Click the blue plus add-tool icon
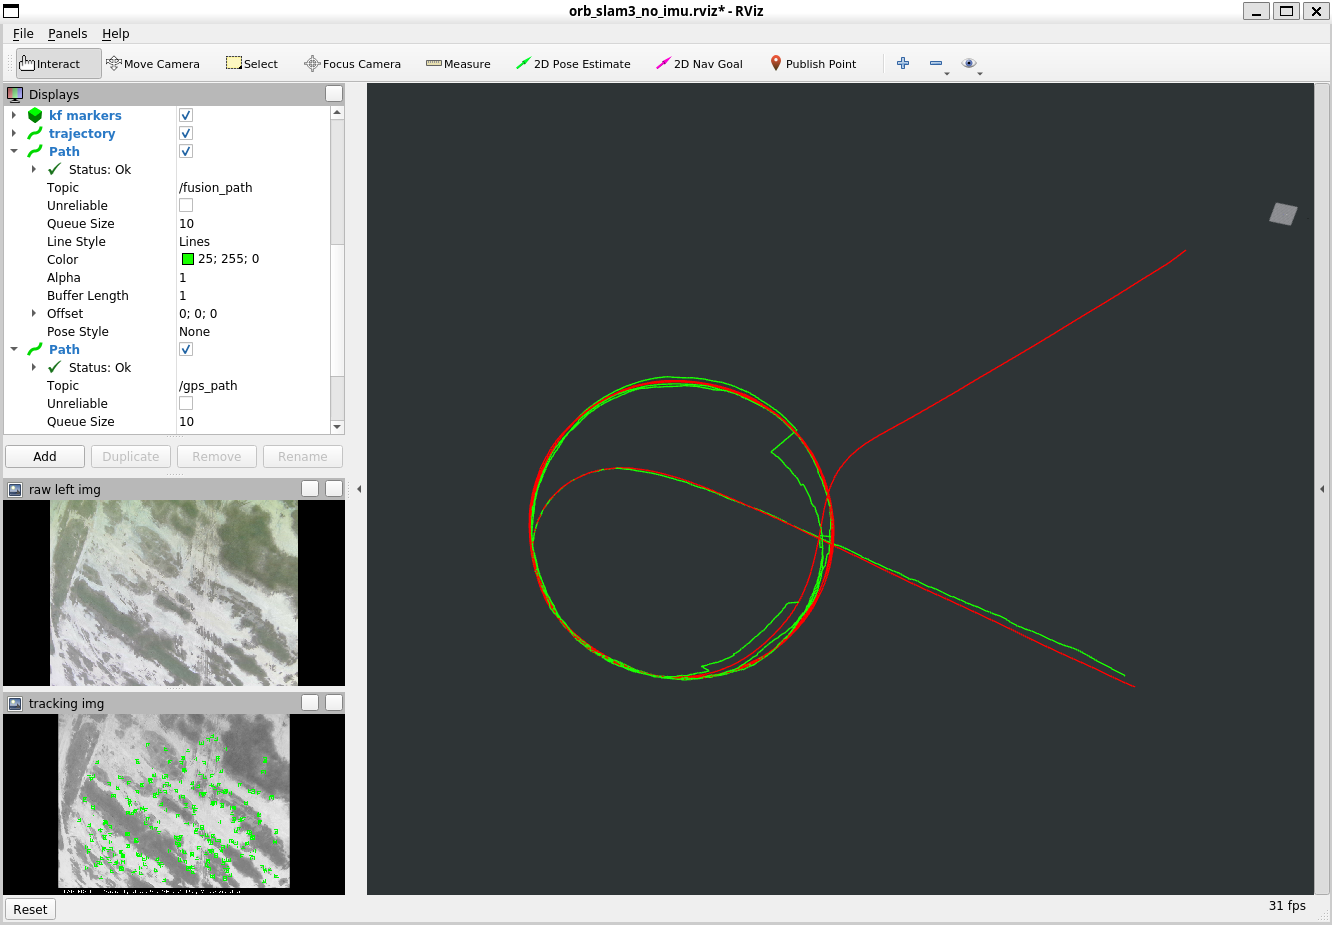The image size is (1332, 925). point(903,63)
